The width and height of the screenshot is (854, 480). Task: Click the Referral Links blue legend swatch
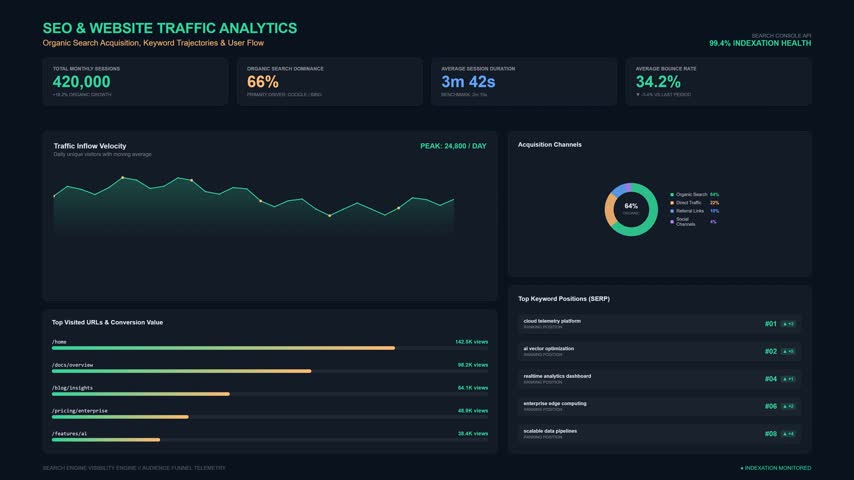click(672, 211)
